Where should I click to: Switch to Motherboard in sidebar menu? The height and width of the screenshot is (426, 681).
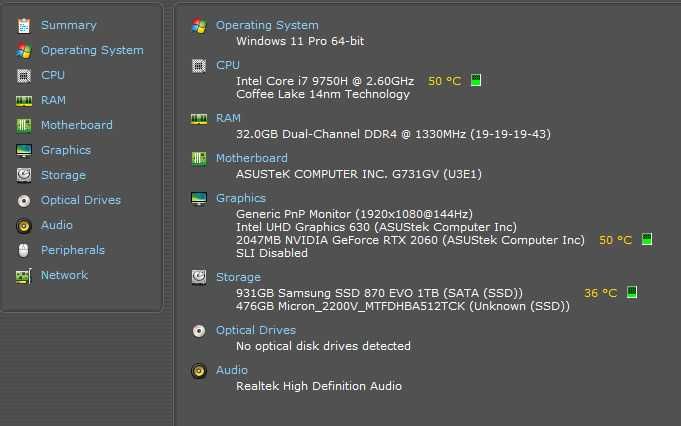[x=77, y=125]
